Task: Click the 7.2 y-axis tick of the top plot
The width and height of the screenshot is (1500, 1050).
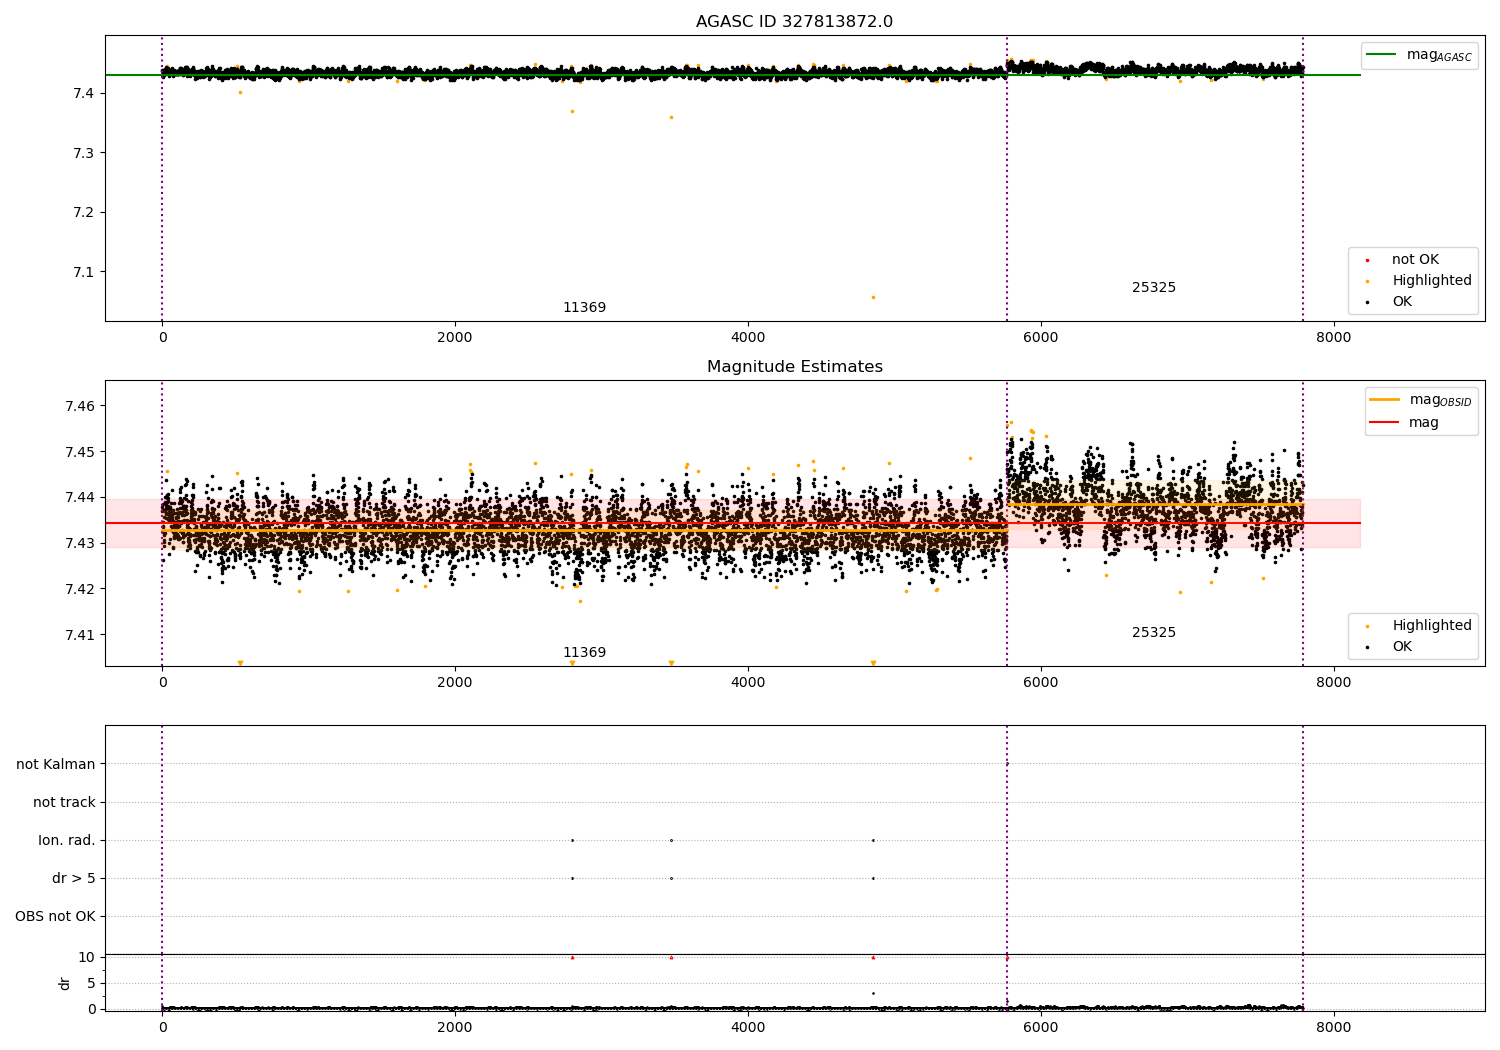Action: click(84, 212)
